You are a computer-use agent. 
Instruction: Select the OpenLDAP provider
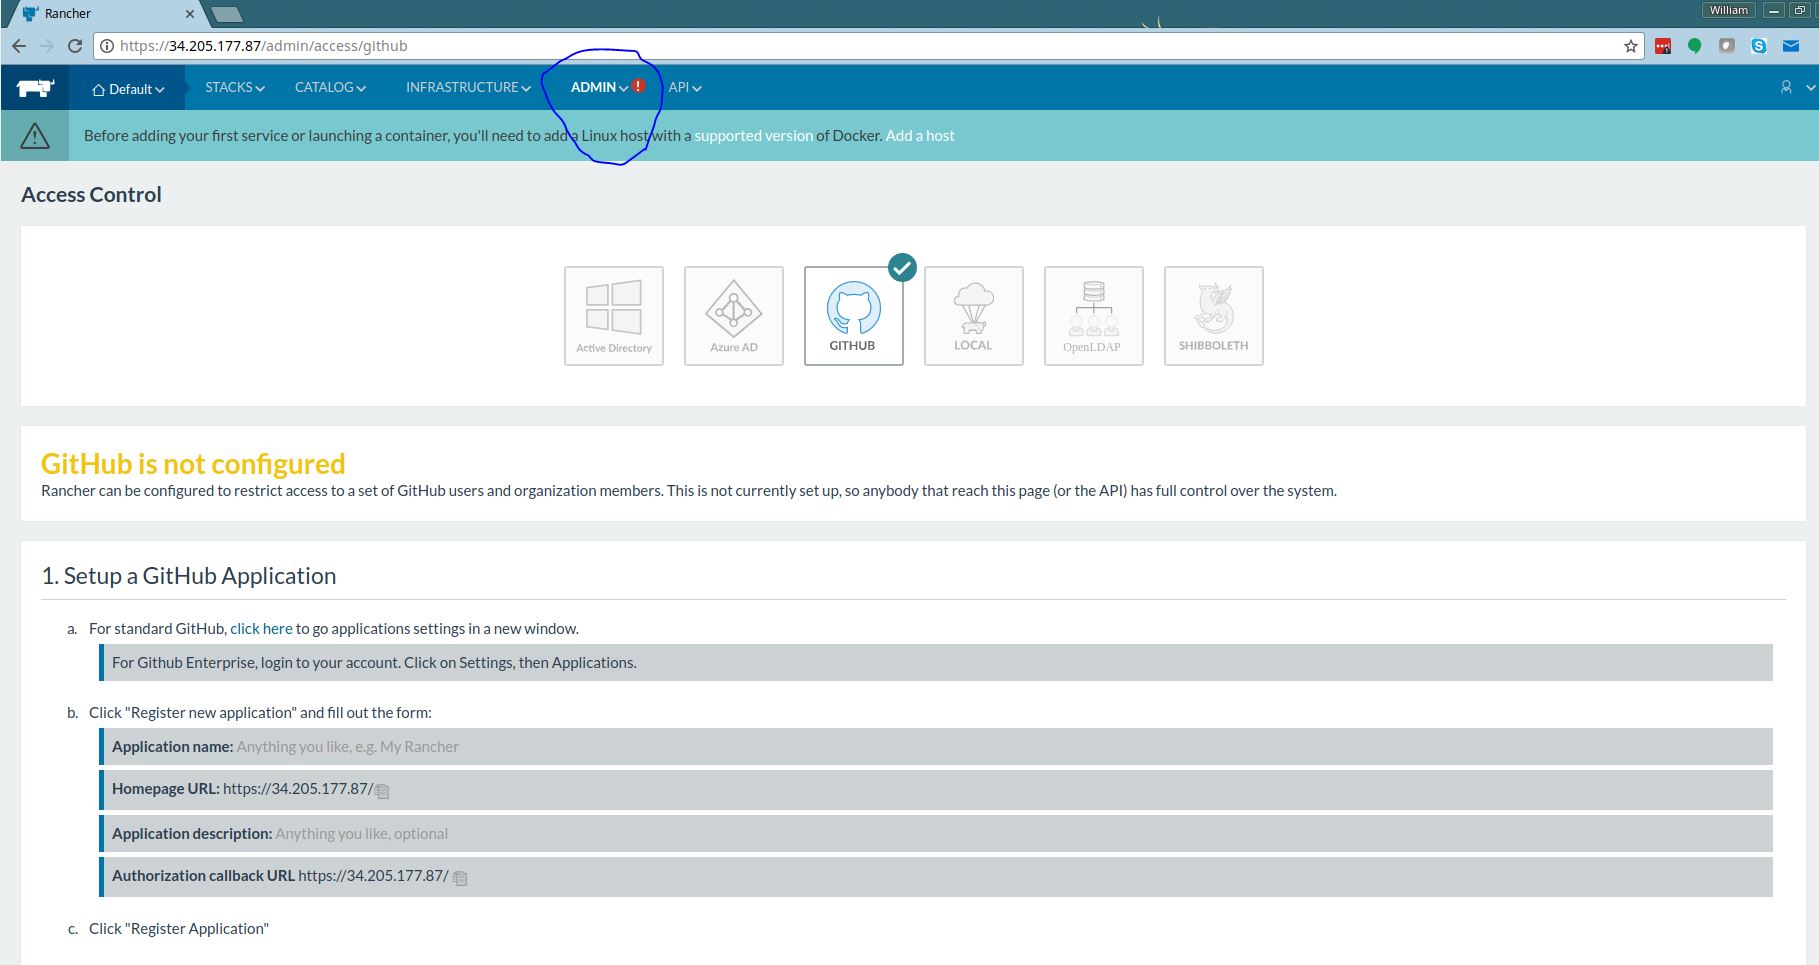(x=1094, y=316)
